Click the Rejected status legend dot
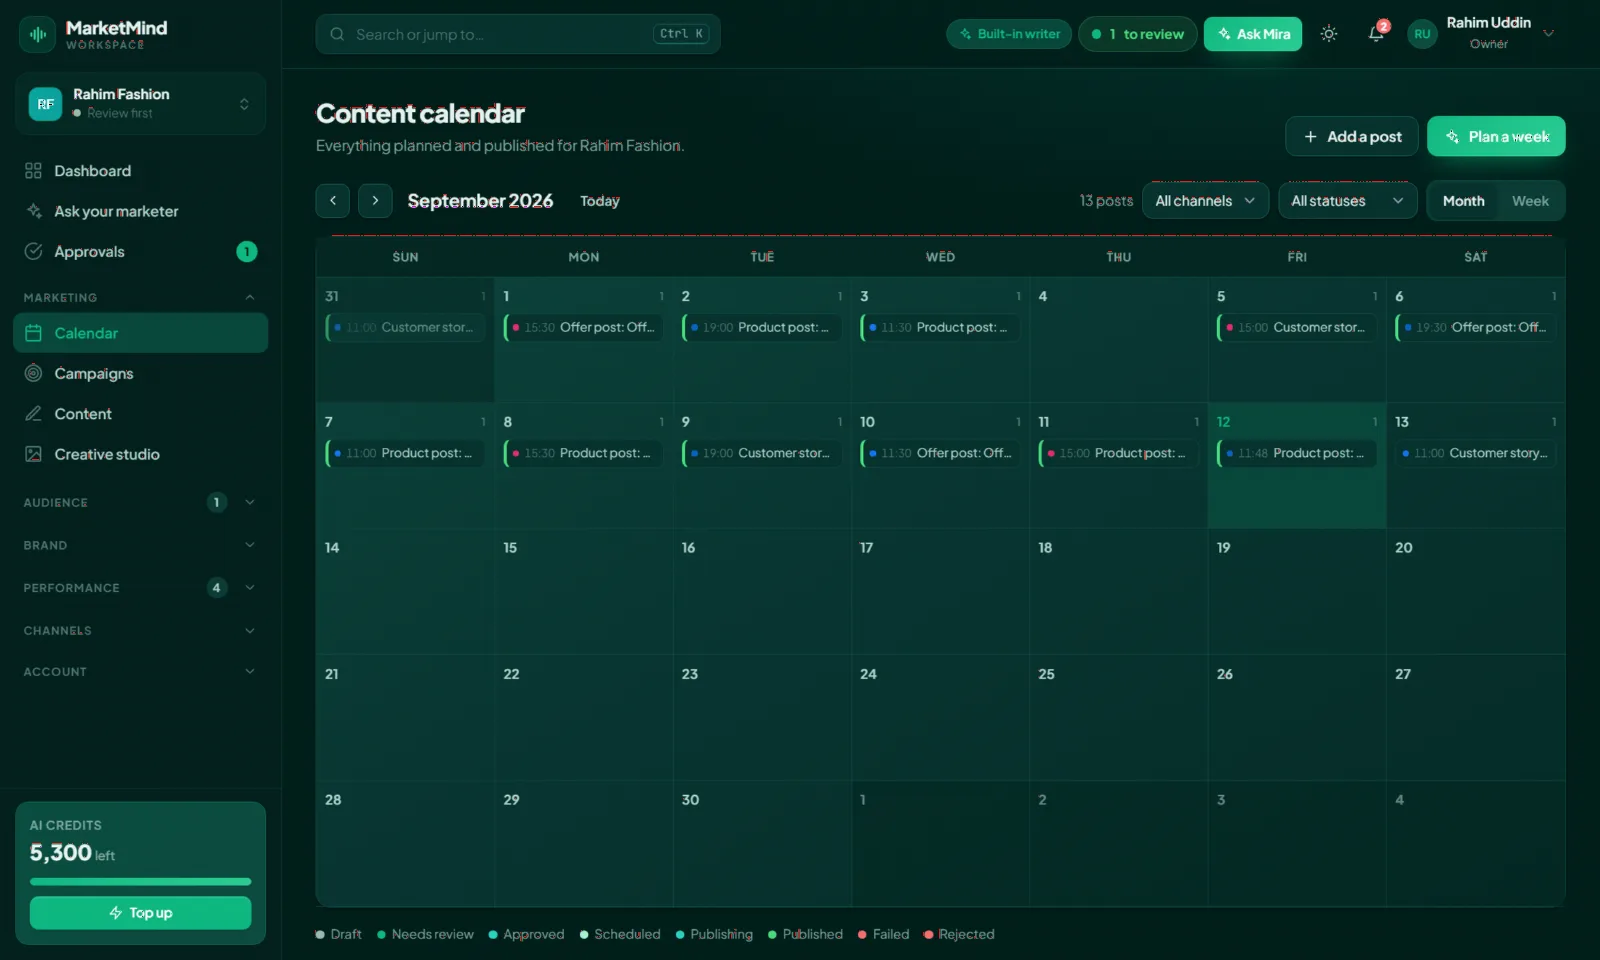 click(928, 935)
